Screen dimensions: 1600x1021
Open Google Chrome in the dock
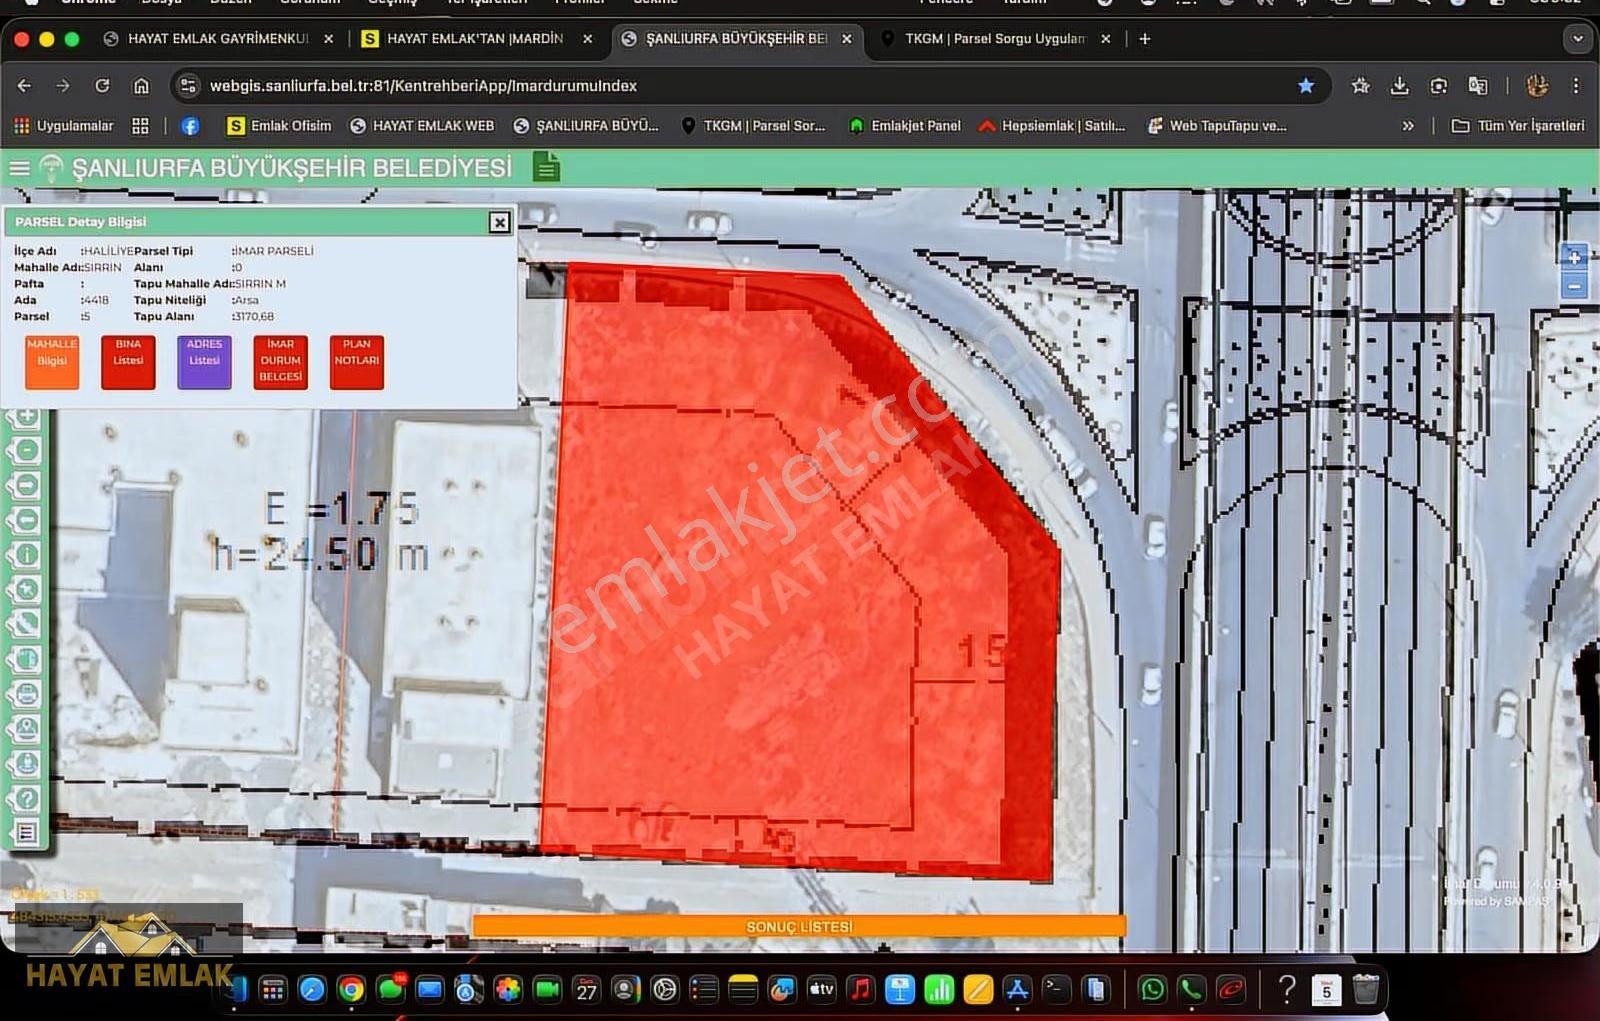351,990
